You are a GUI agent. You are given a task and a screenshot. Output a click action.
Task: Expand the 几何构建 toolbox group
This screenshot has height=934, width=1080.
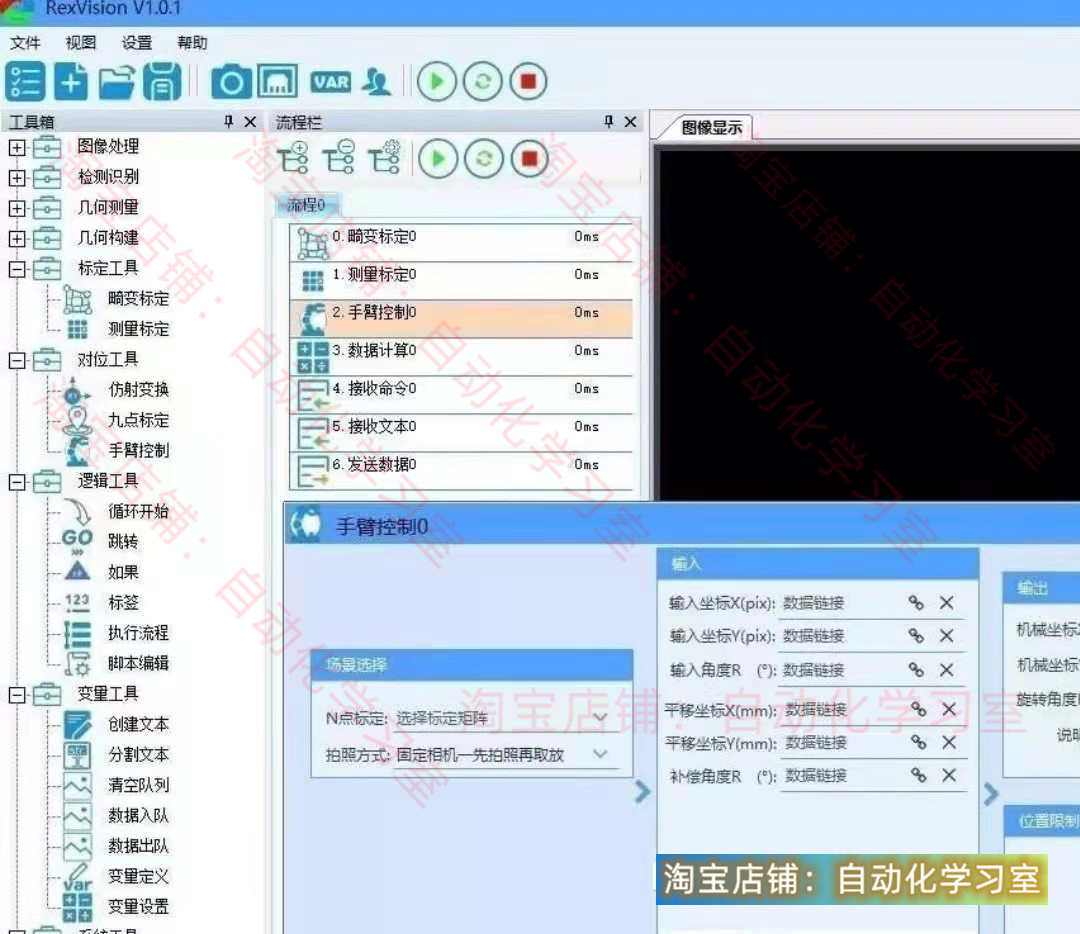point(17,238)
